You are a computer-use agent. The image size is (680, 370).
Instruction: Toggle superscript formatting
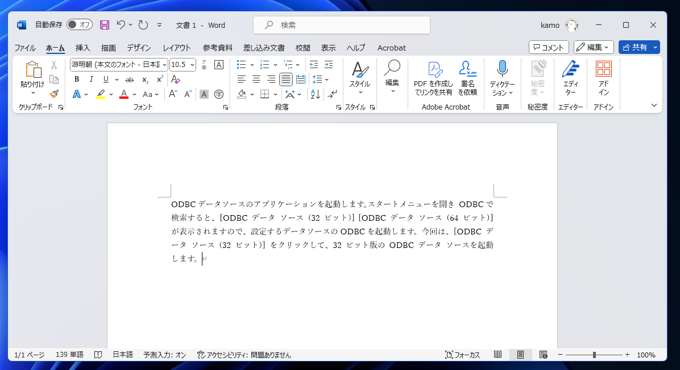tap(160, 79)
